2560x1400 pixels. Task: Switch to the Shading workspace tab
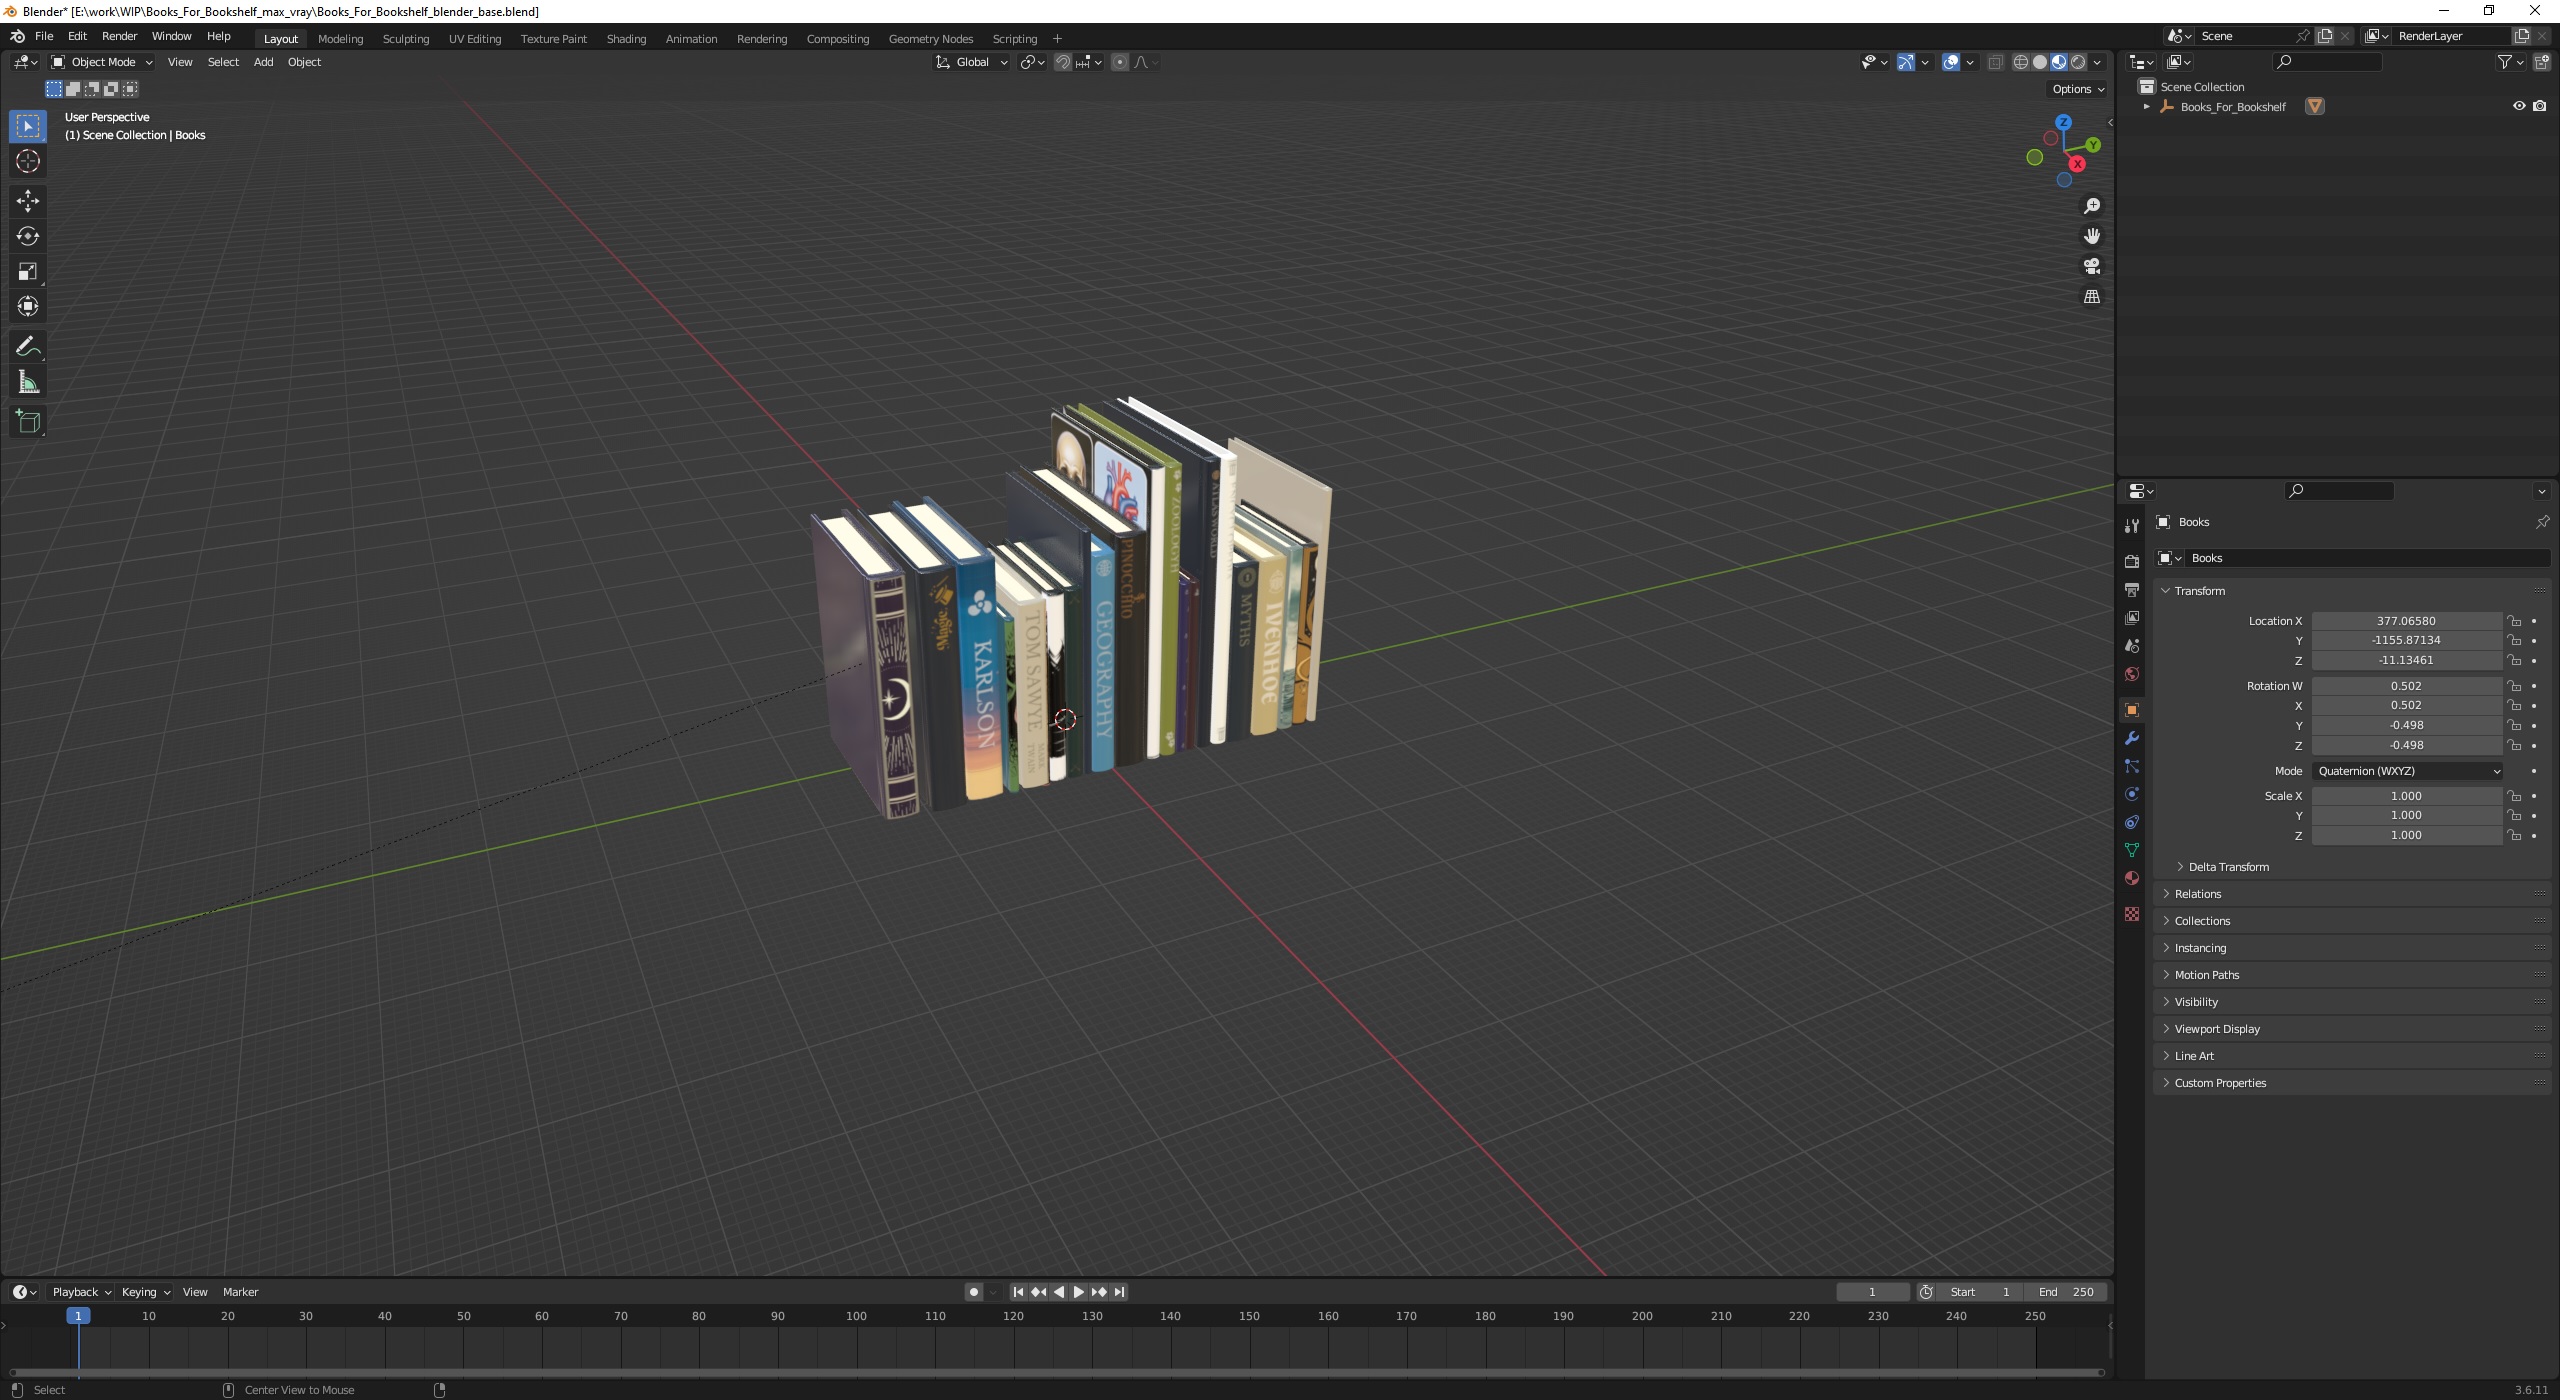[626, 39]
